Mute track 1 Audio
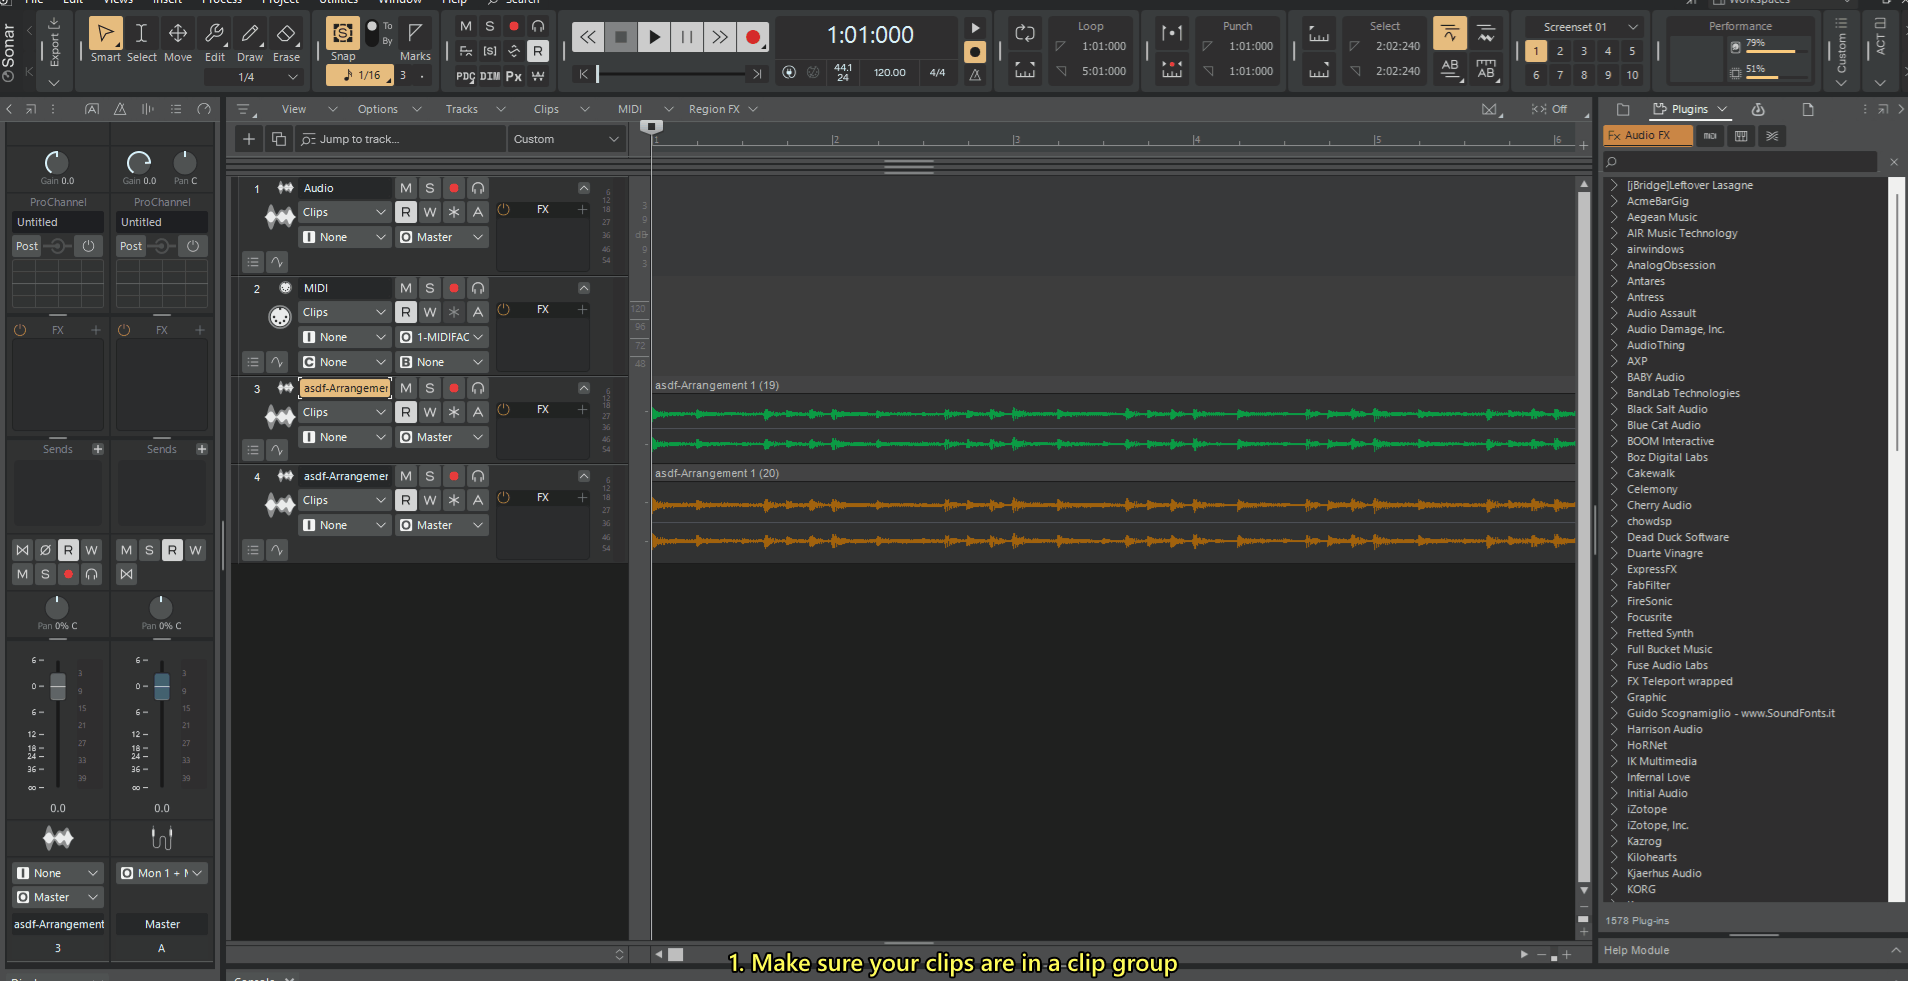The image size is (1908, 981). (x=406, y=188)
